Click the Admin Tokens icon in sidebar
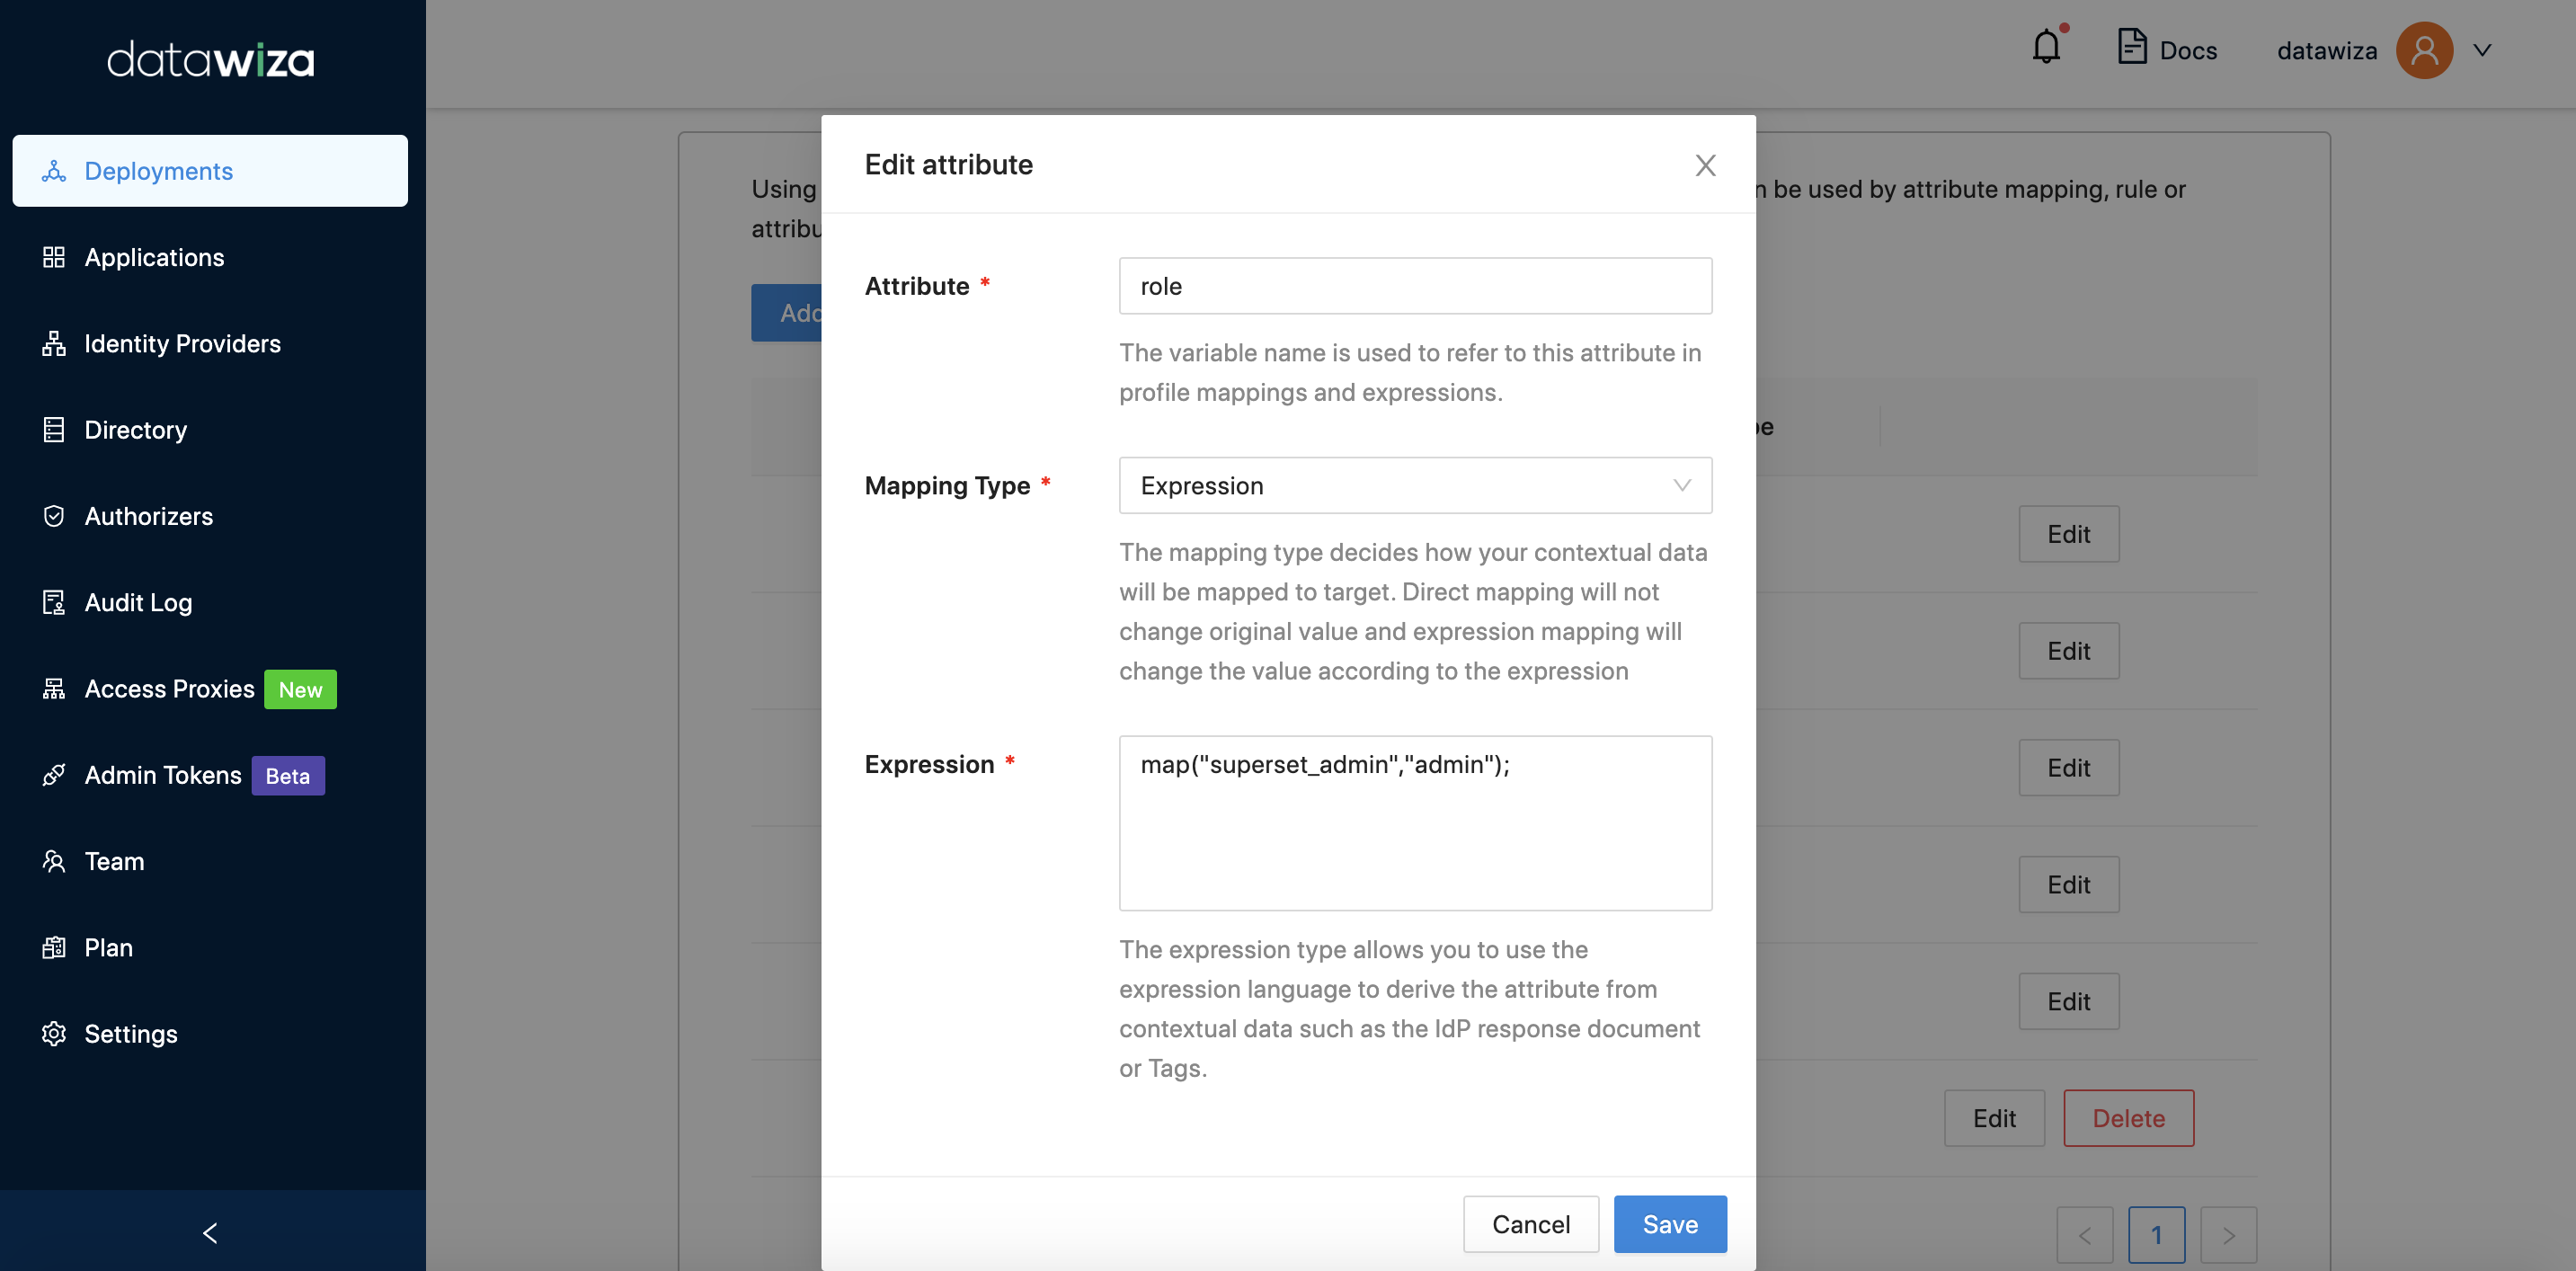This screenshot has height=1271, width=2576. pos(52,772)
